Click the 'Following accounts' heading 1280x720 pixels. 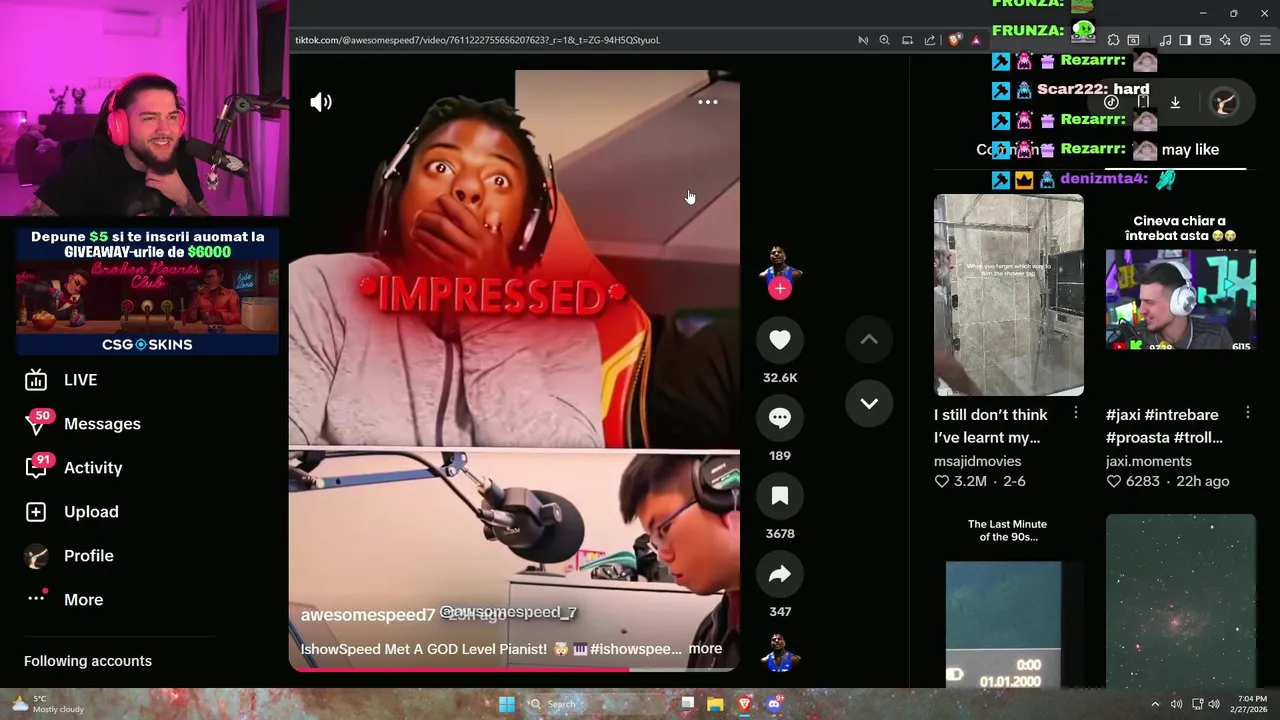[x=88, y=661]
